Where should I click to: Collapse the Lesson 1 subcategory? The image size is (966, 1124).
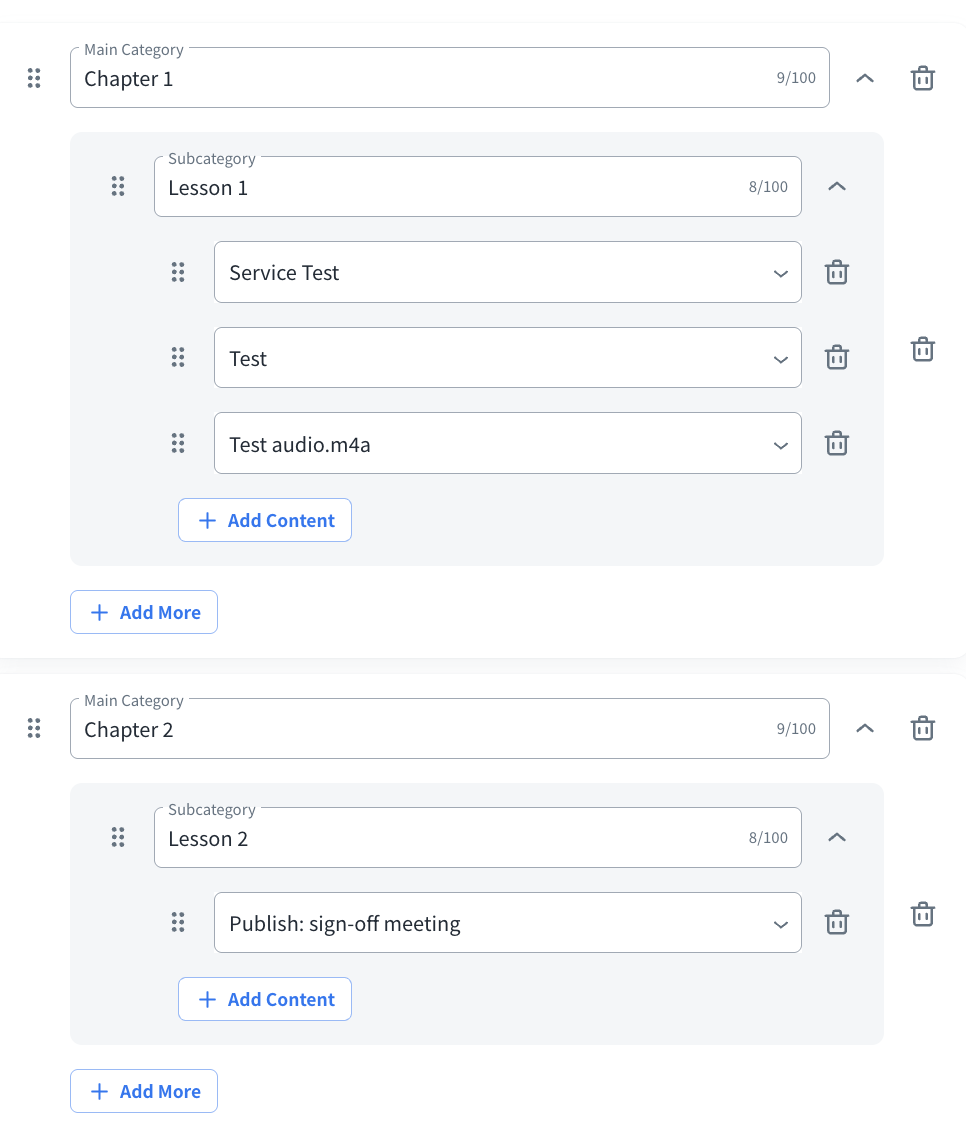tap(837, 186)
